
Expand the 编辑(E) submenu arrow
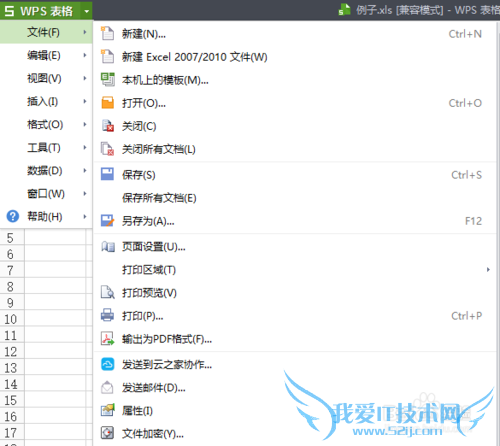click(85, 55)
